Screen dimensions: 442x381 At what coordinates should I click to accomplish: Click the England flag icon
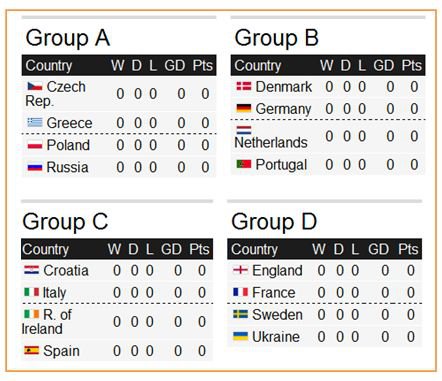coord(240,270)
